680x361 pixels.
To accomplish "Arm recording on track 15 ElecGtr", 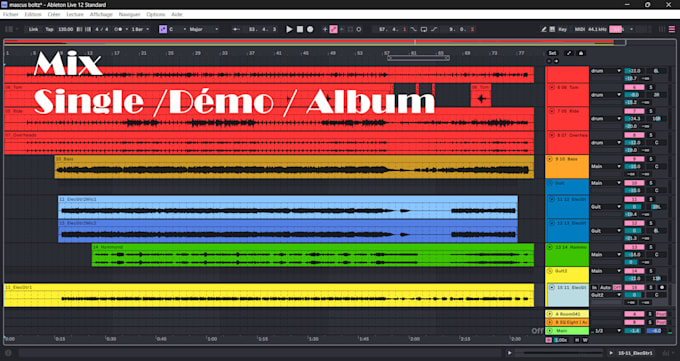I will [662, 287].
